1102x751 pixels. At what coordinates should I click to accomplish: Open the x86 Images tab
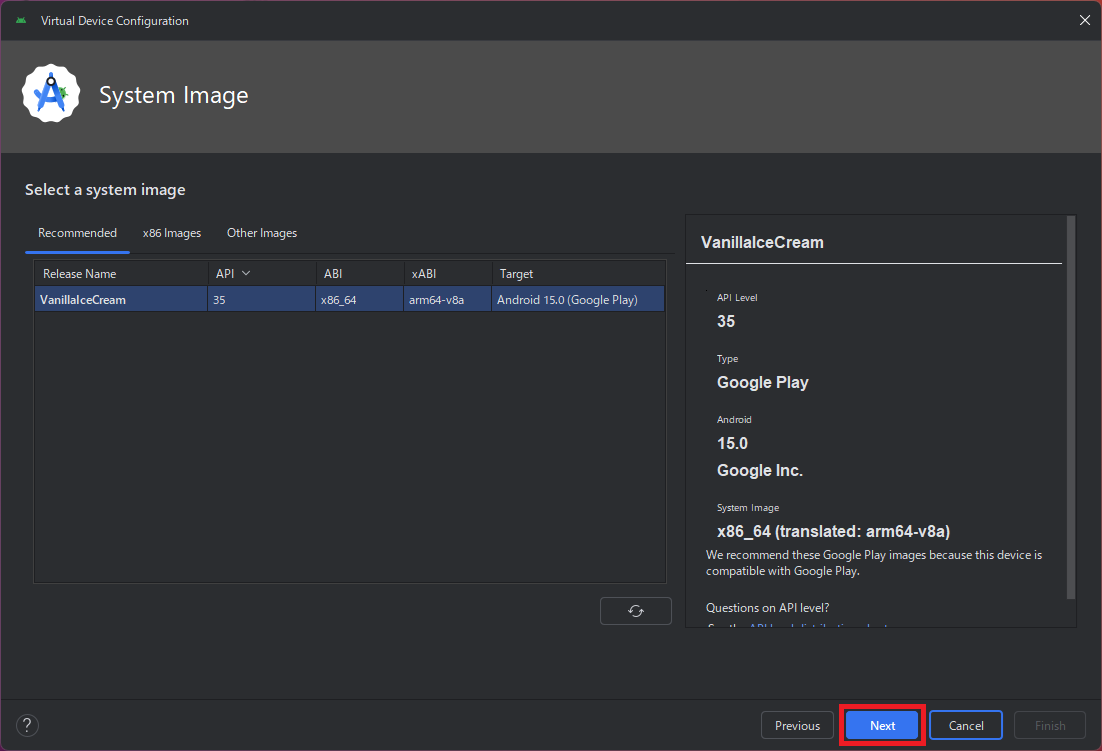click(172, 233)
